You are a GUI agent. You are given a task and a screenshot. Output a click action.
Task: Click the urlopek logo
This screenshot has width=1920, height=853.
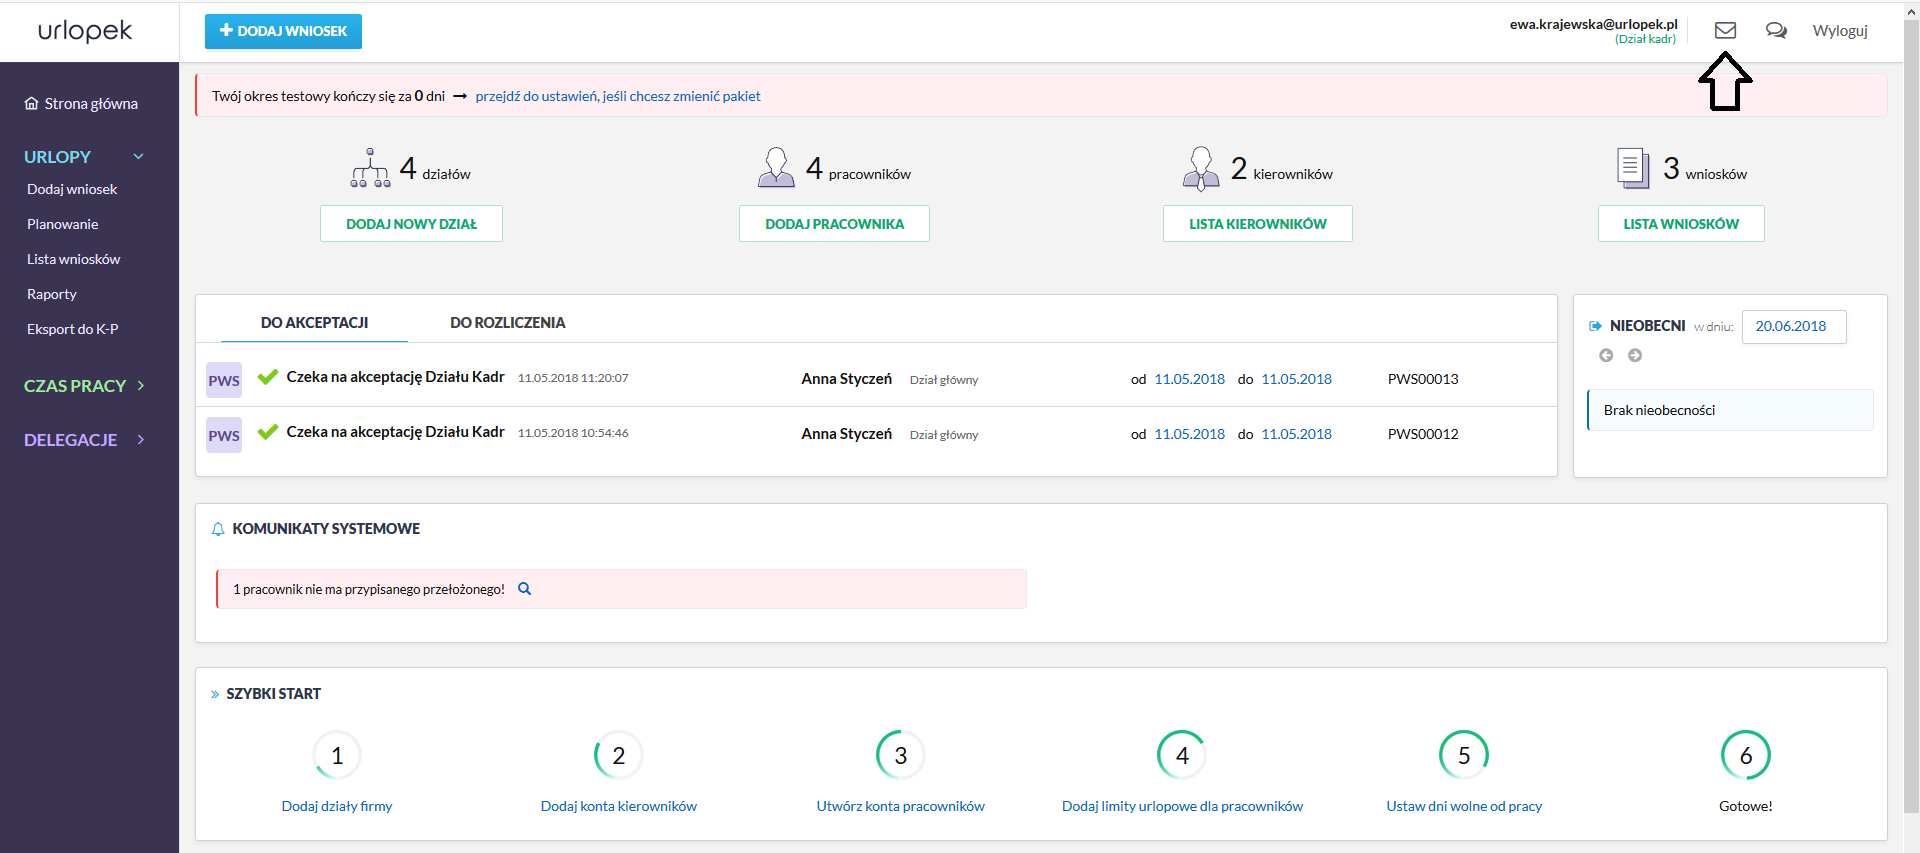click(85, 31)
